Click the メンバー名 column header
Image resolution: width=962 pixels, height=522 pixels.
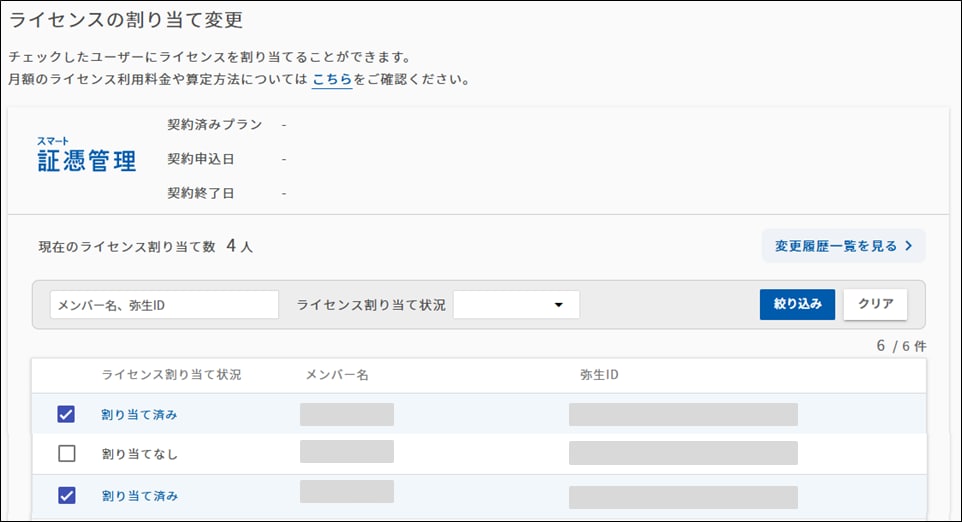pyautogui.click(x=337, y=375)
